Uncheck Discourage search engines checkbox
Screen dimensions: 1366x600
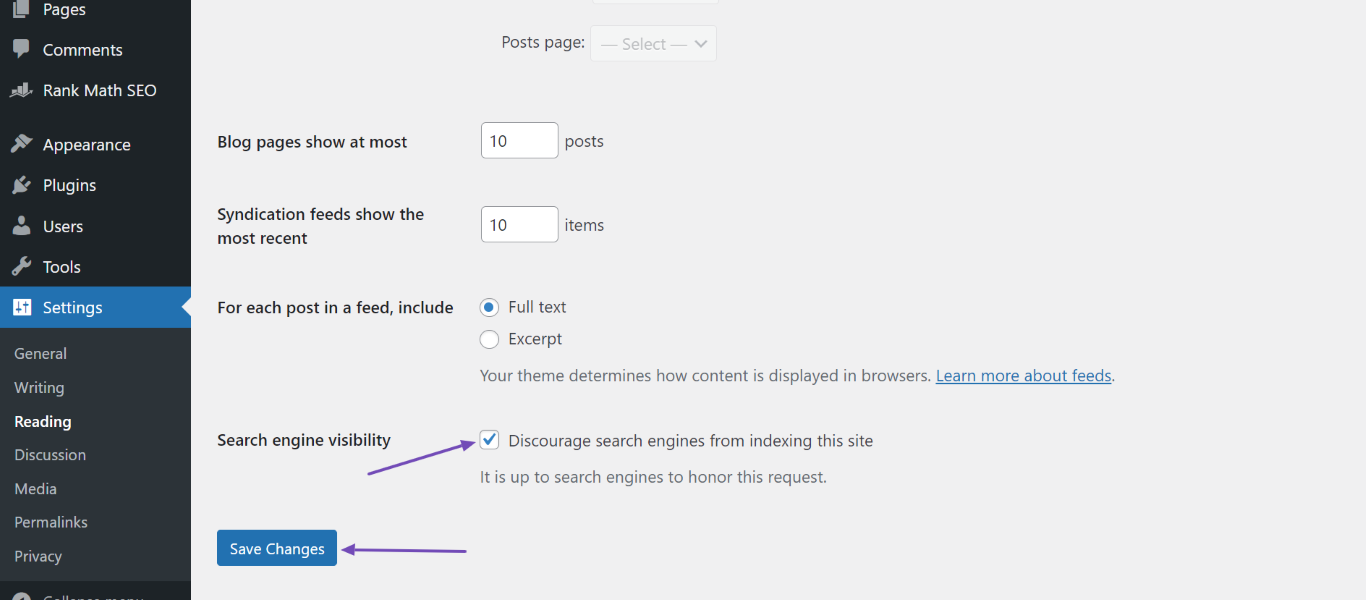(489, 440)
